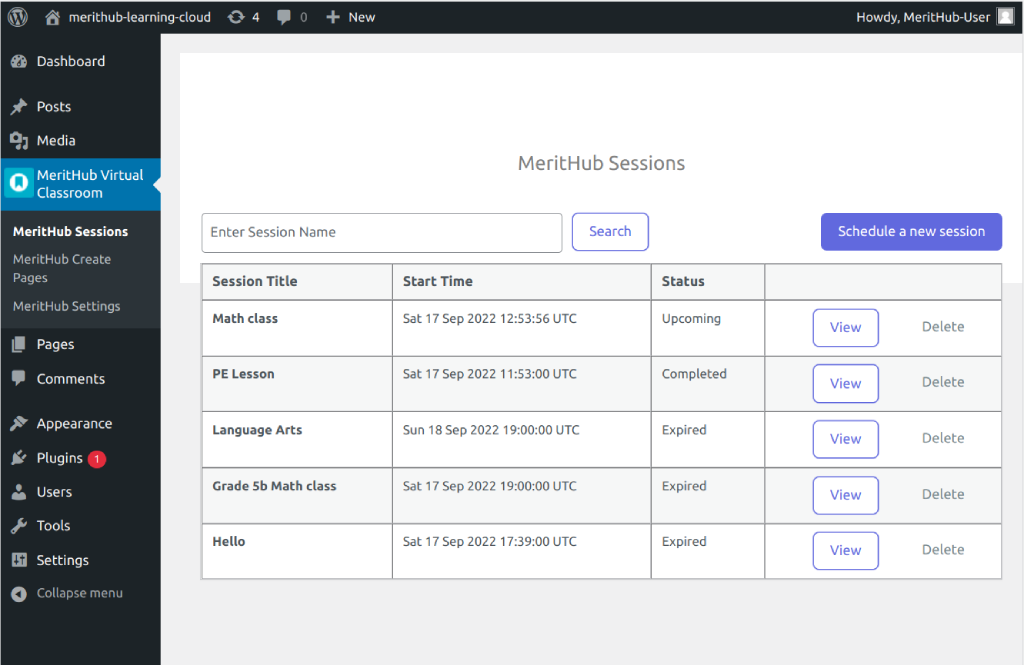Image resolution: width=1024 pixels, height=665 pixels.
Task: Go to the Media menu
Action: point(56,140)
